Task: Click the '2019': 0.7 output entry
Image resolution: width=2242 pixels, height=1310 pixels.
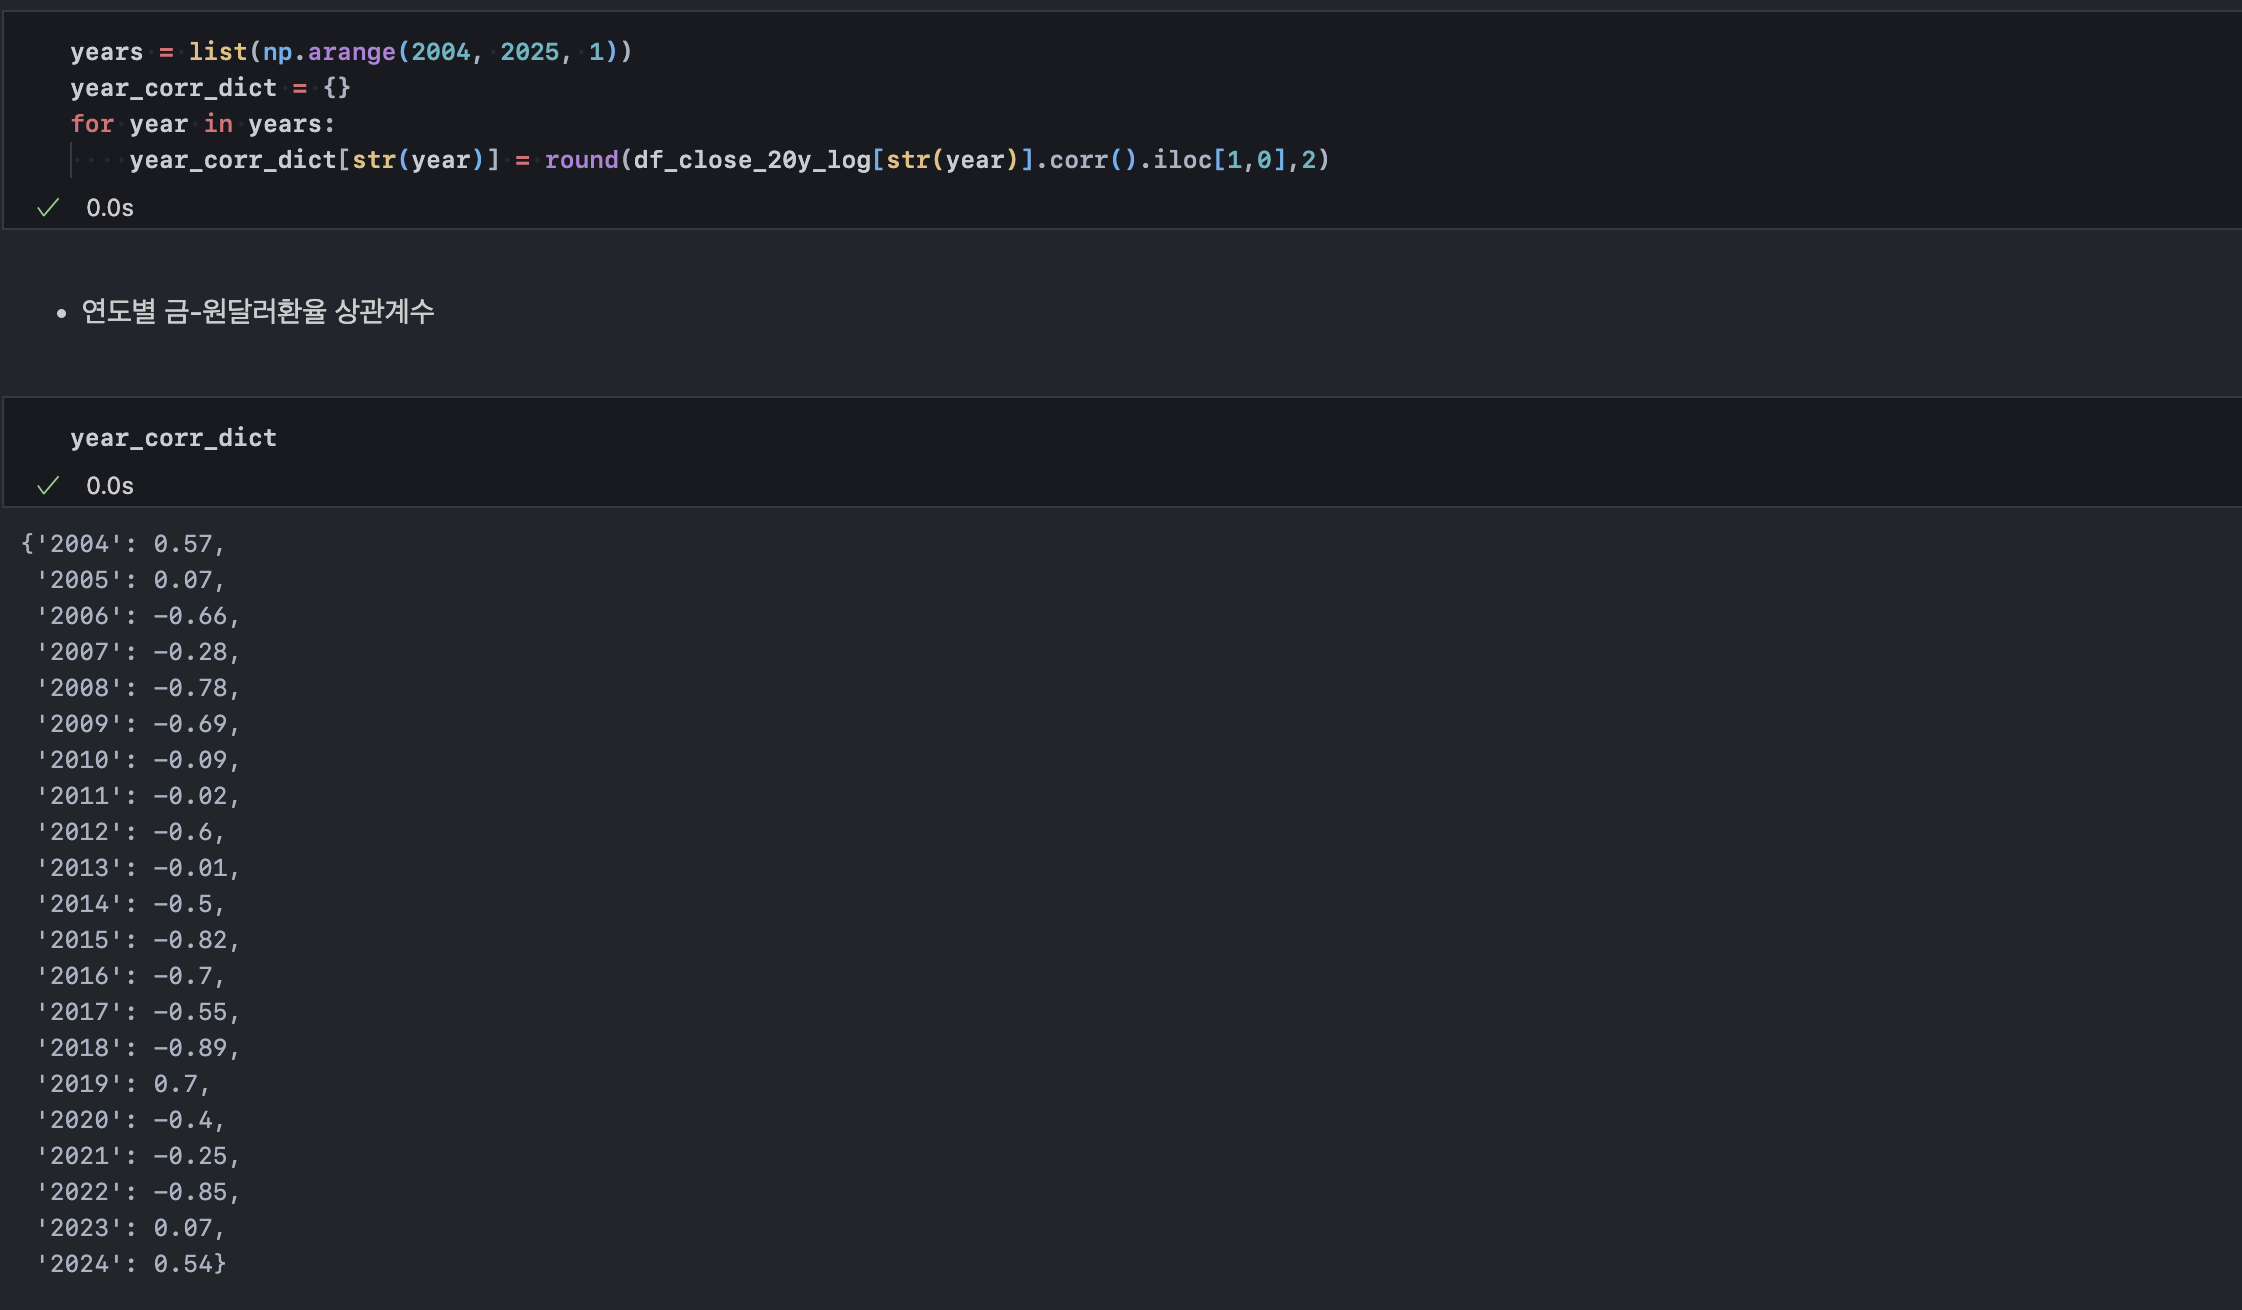Action: [x=122, y=1084]
